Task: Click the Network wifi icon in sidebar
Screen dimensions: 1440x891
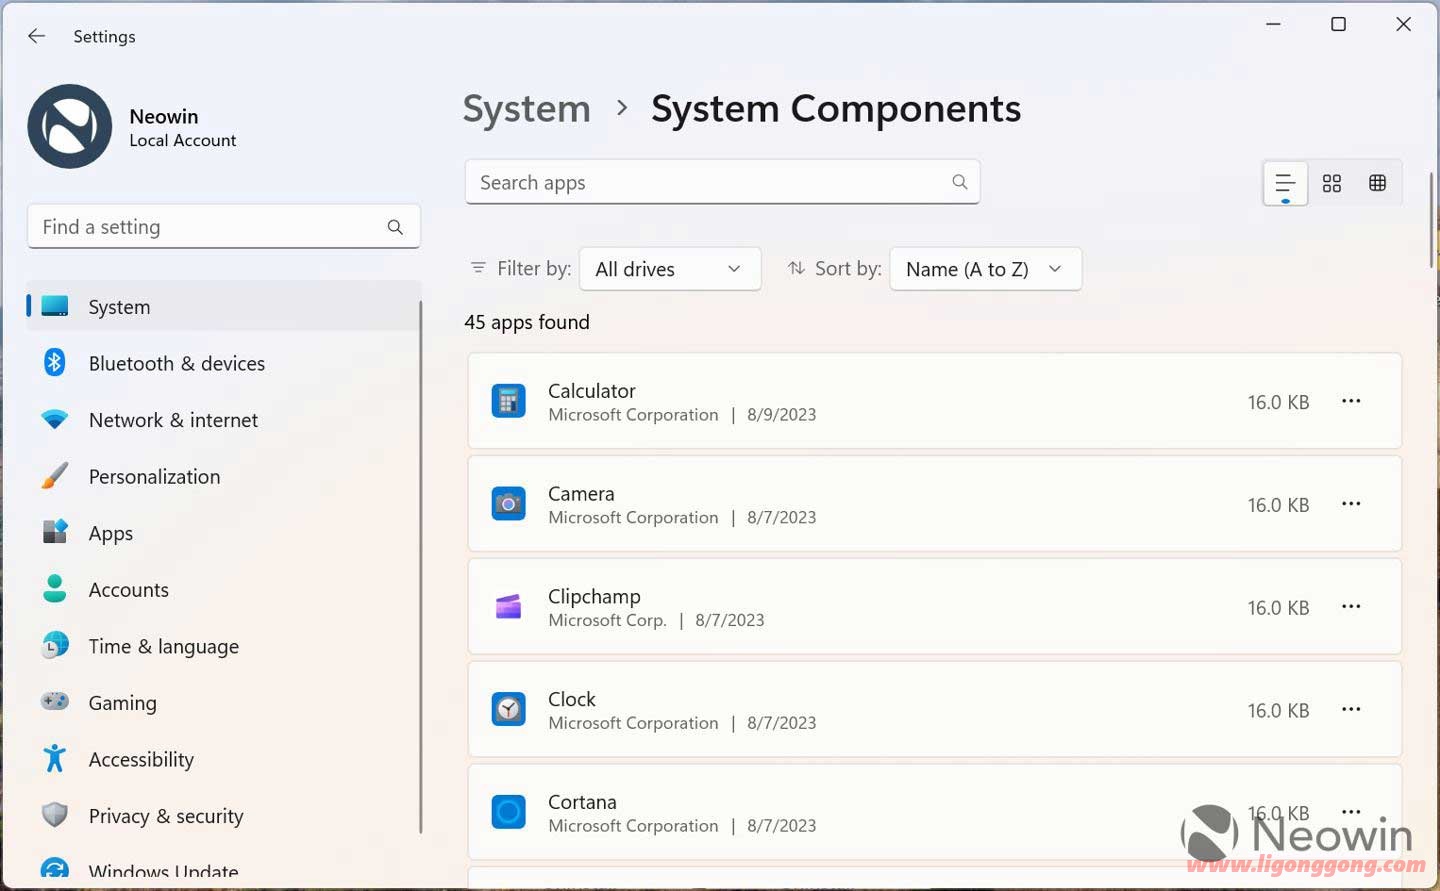Action: coord(55,419)
